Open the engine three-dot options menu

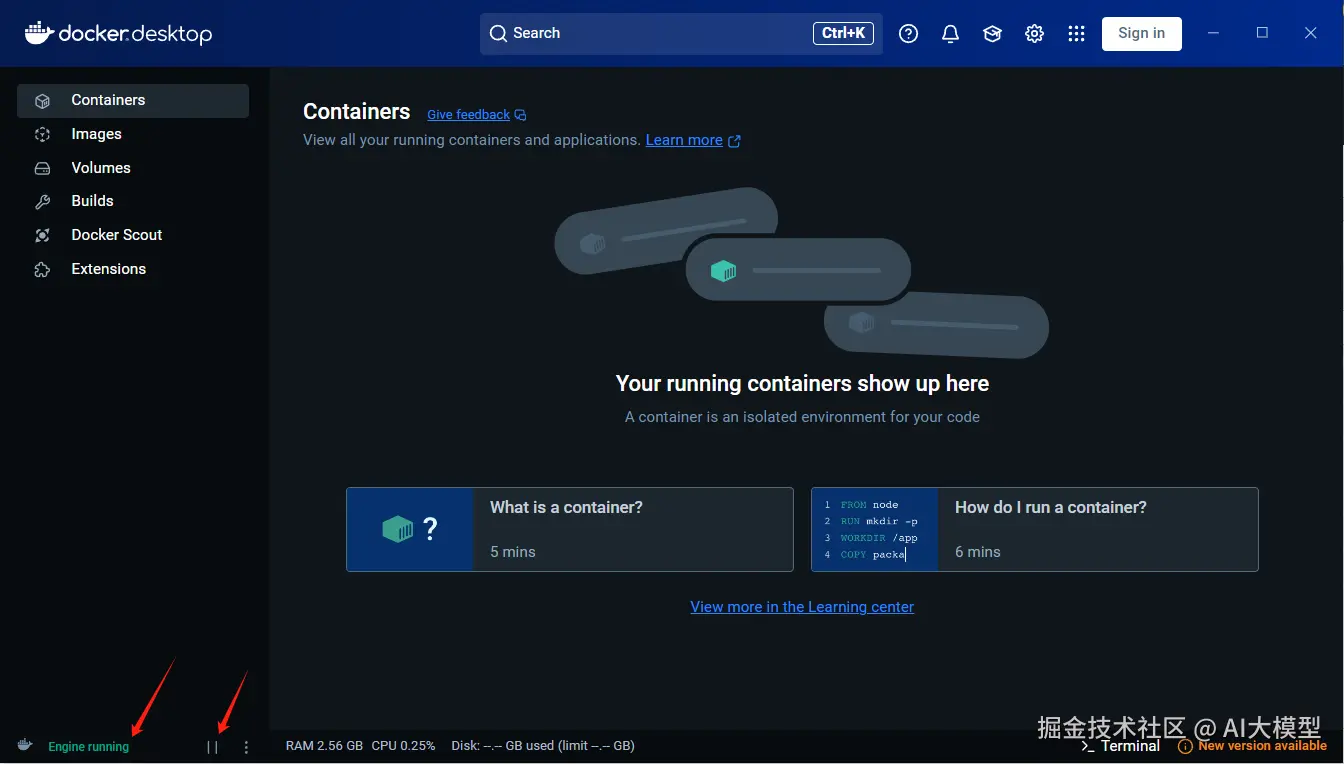246,747
